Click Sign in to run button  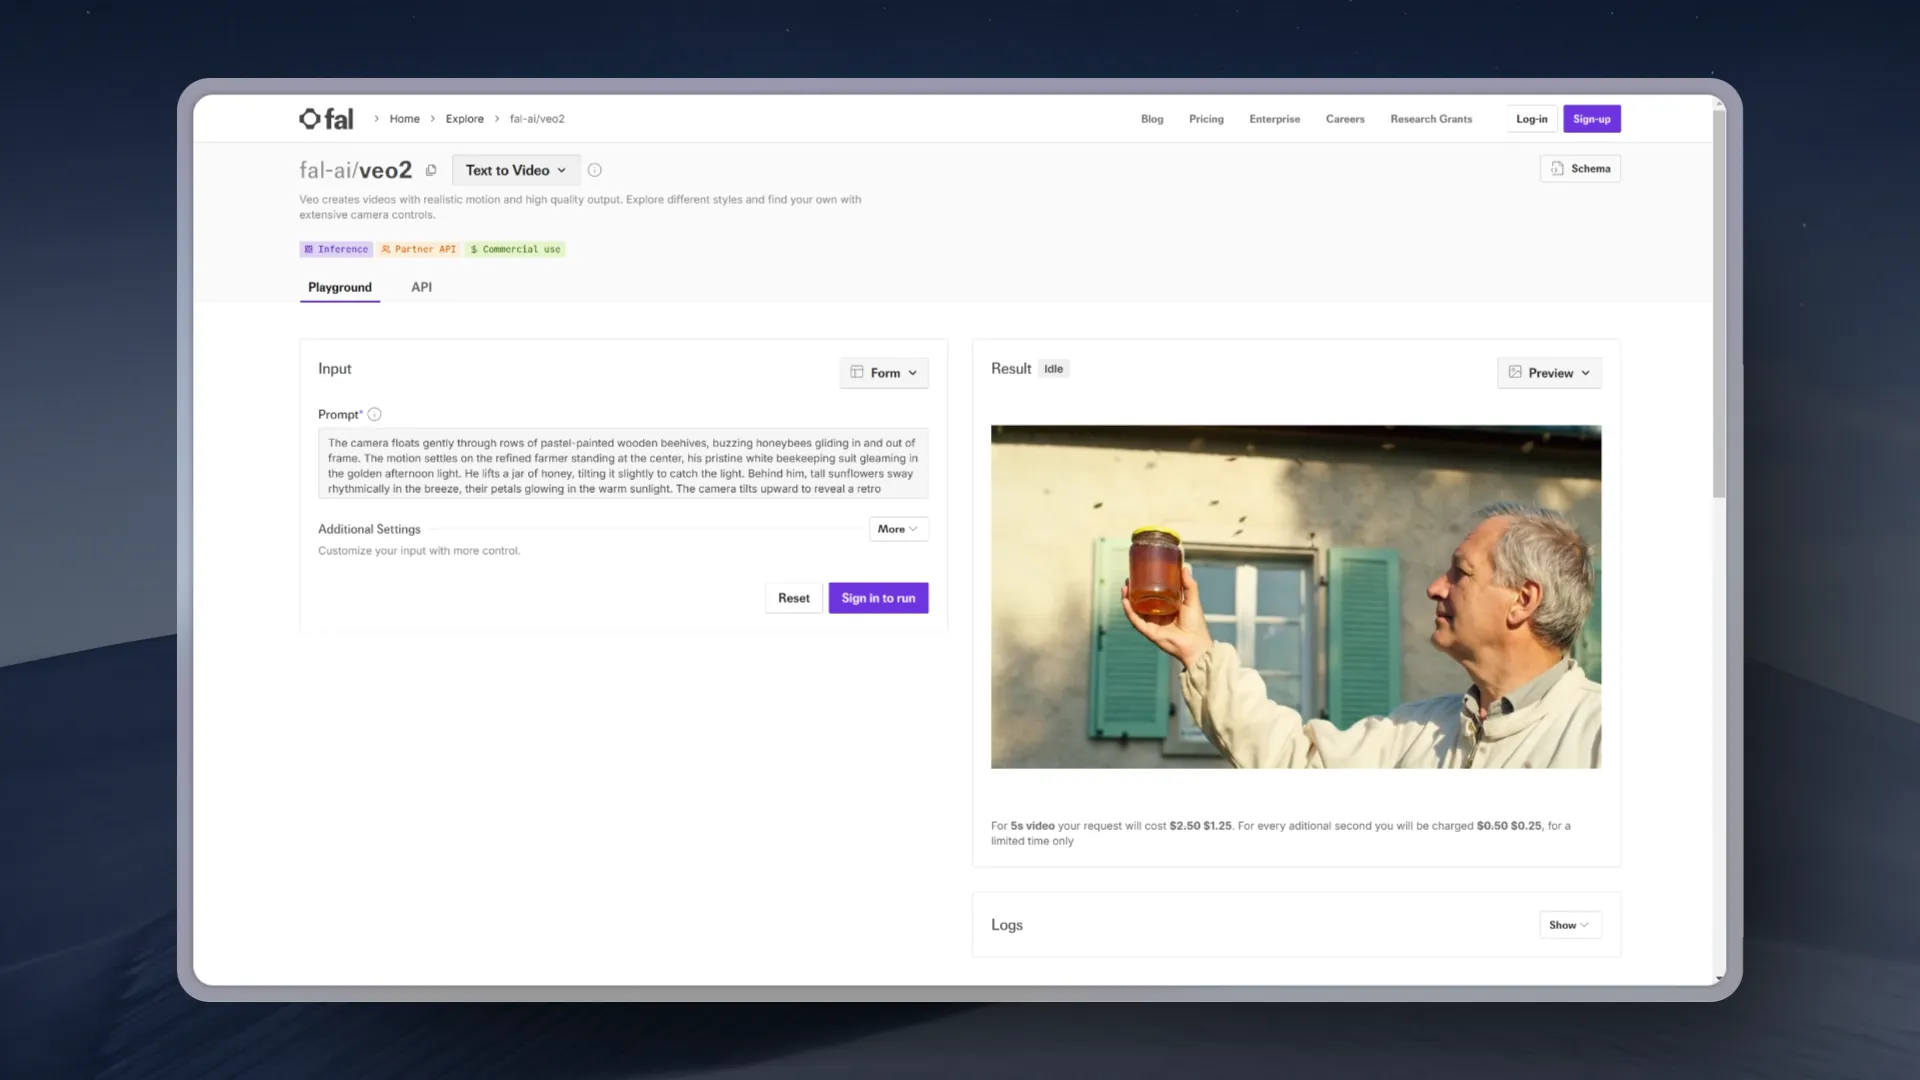click(877, 597)
